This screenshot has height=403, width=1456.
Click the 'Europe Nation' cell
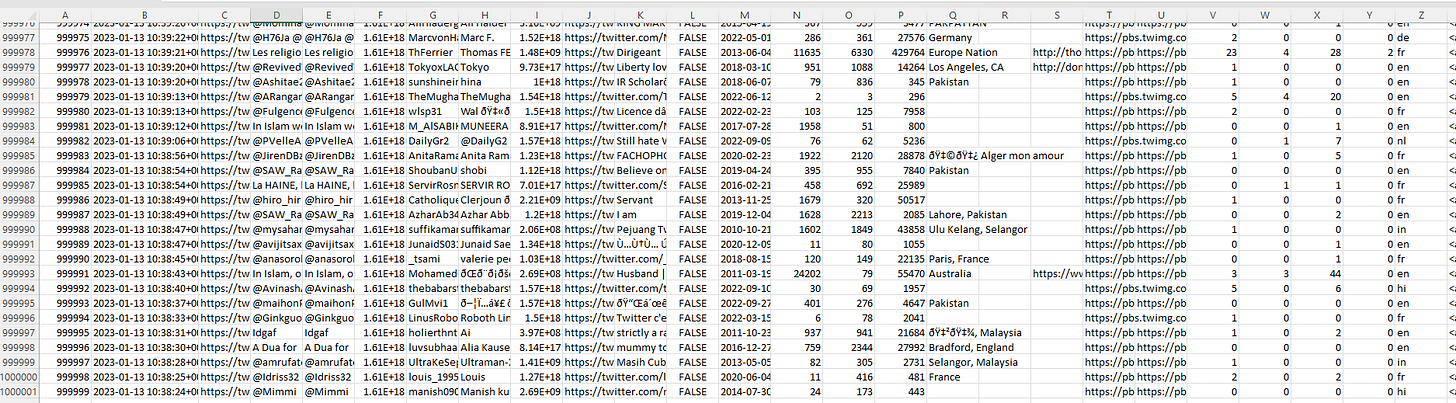[953, 52]
